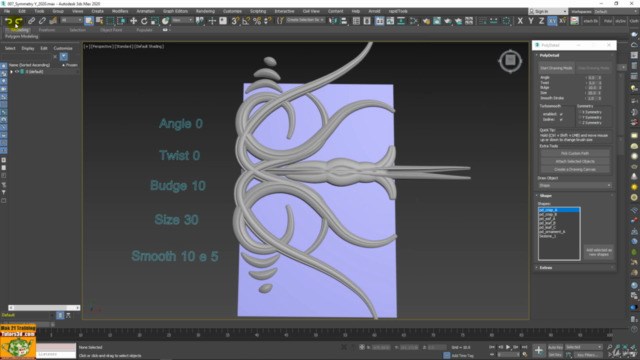
Task: Enable X Symmetry checkbox
Action: tap(580, 112)
